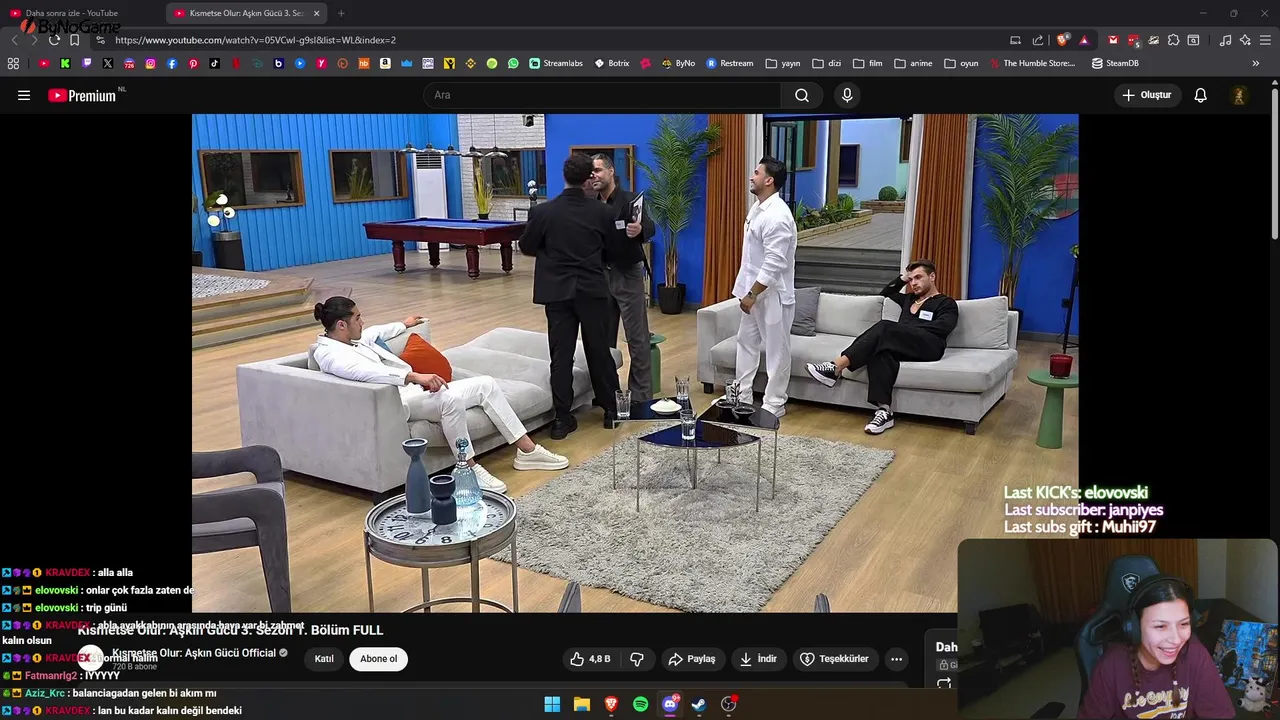The image size is (1280, 720).
Task: Join the channel with Katıl
Action: (x=324, y=659)
